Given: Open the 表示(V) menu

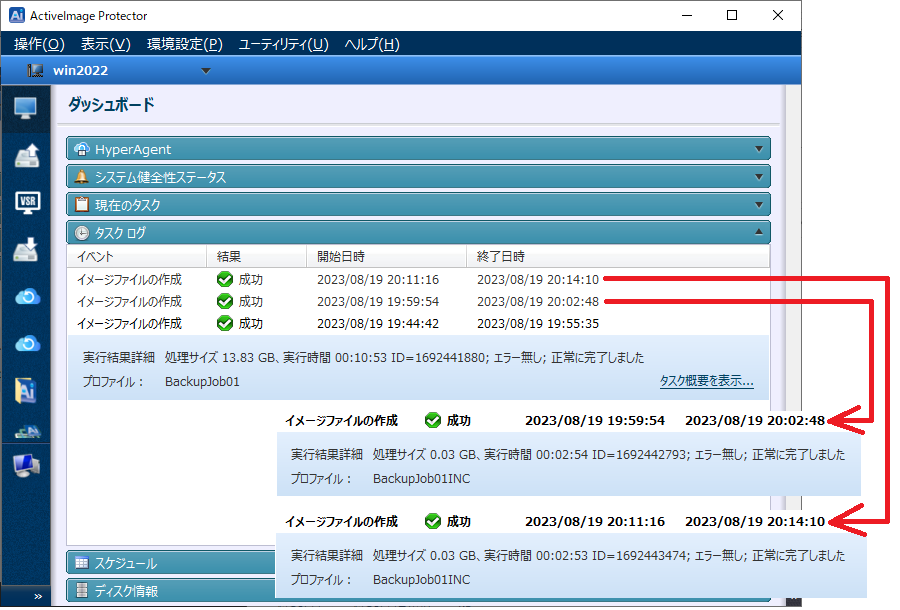Looking at the screenshot, I should tap(106, 44).
